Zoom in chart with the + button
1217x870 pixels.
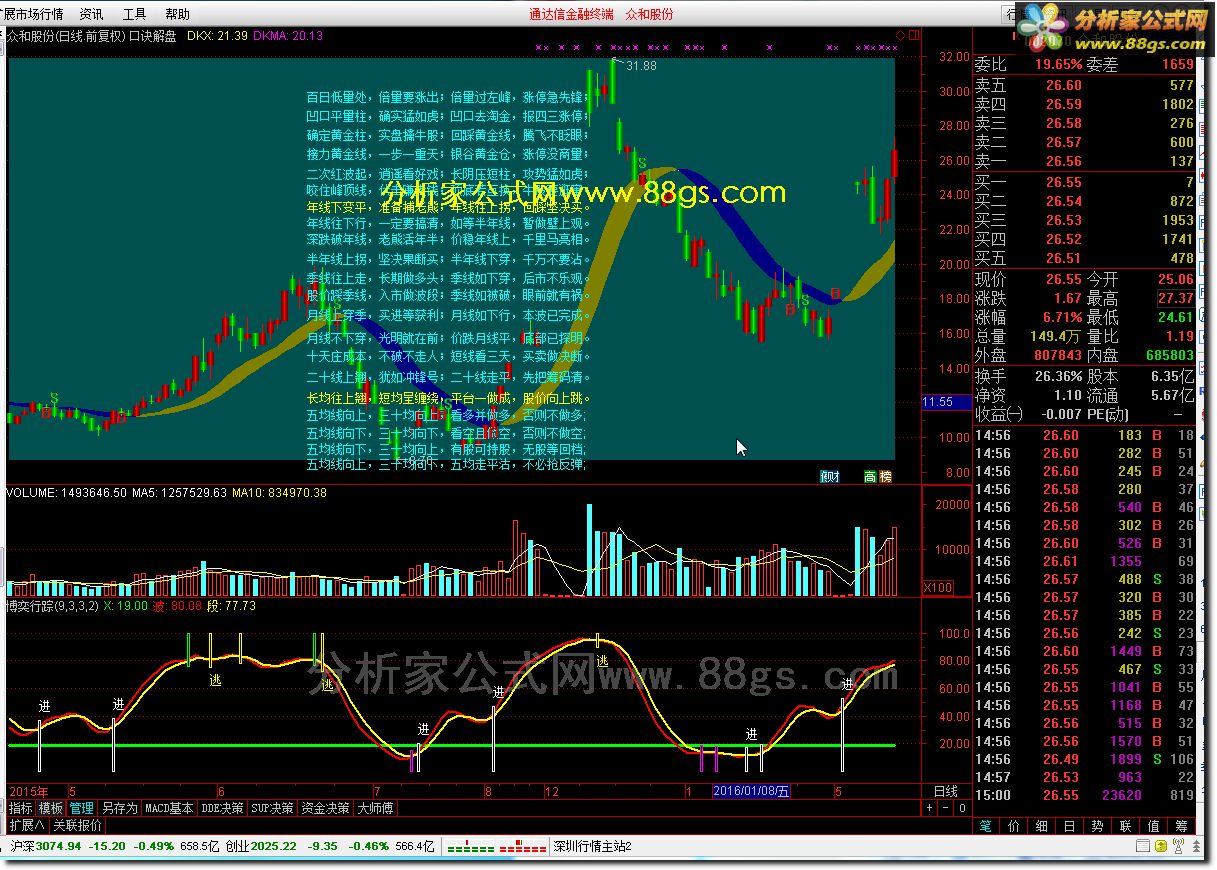pyautogui.click(x=929, y=808)
